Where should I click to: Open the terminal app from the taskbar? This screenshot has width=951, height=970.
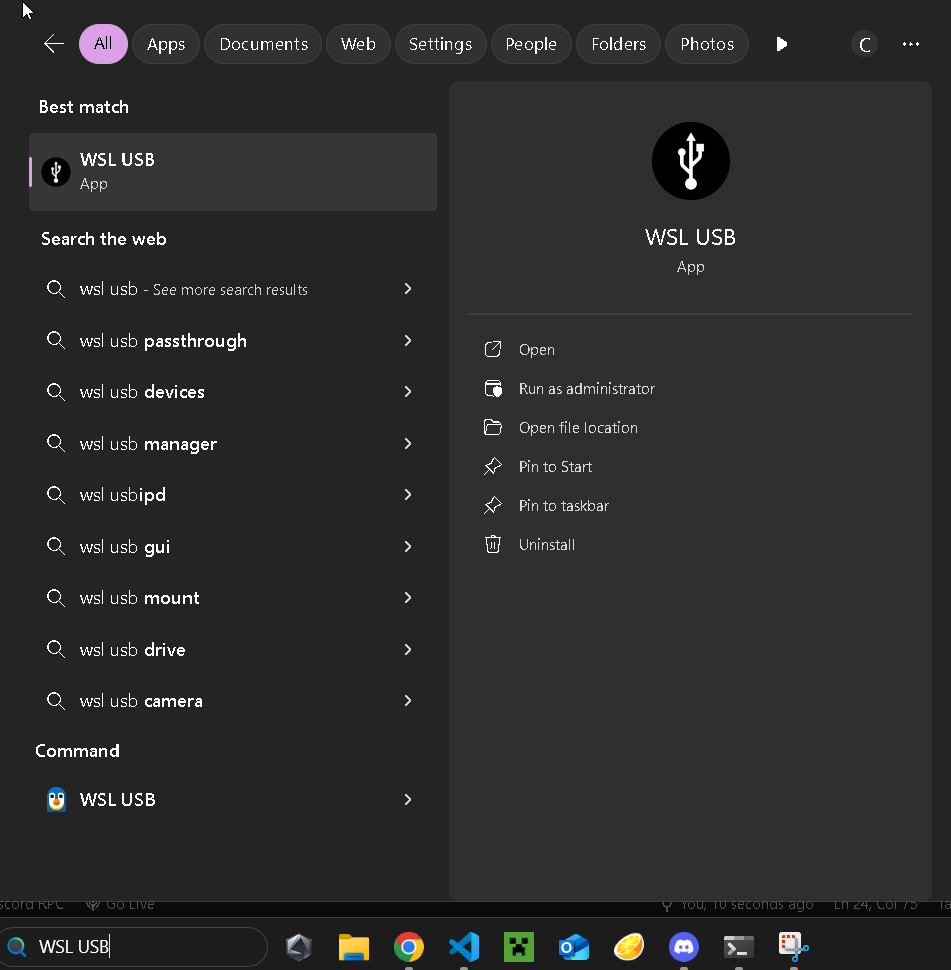[x=738, y=946]
